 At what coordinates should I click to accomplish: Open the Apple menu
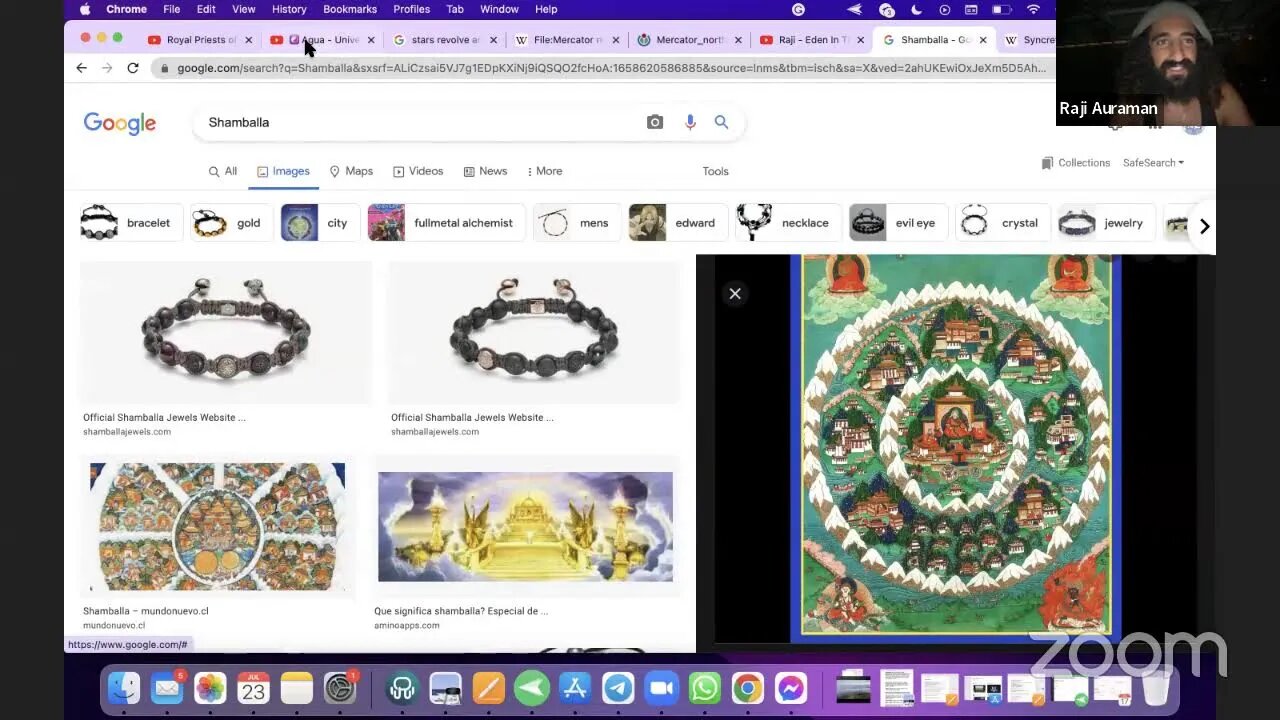coord(85,9)
